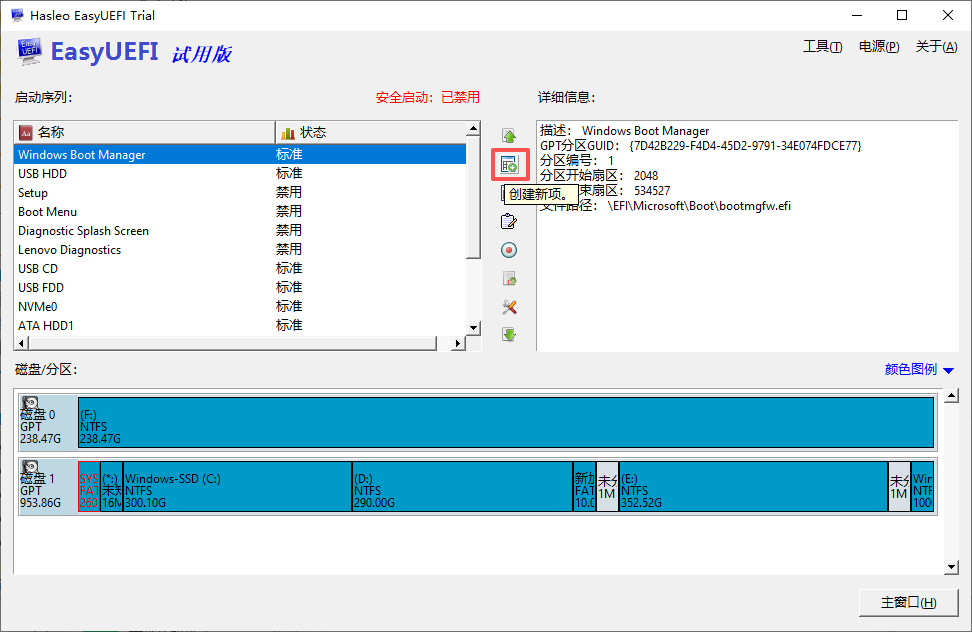Select the ATA HDD1 boot entry
Screen dimensions: 972x632
240,325
